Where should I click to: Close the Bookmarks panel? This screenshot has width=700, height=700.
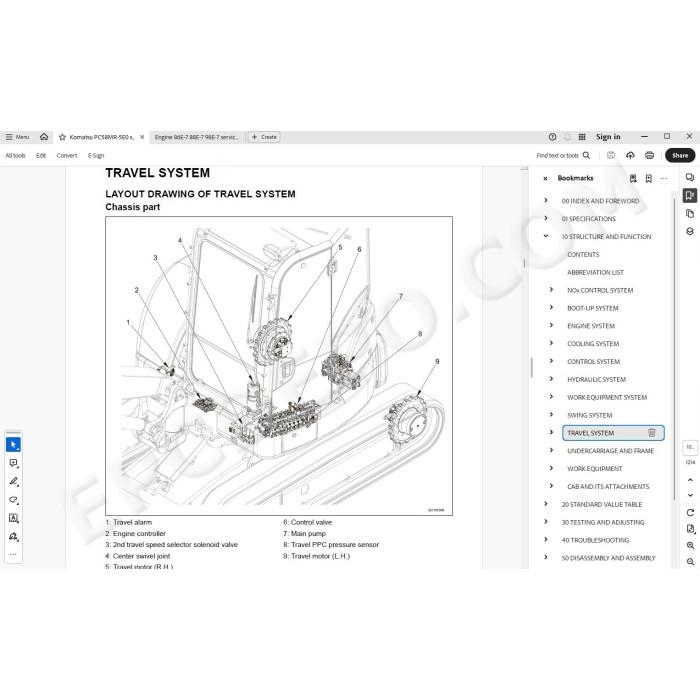(x=545, y=179)
